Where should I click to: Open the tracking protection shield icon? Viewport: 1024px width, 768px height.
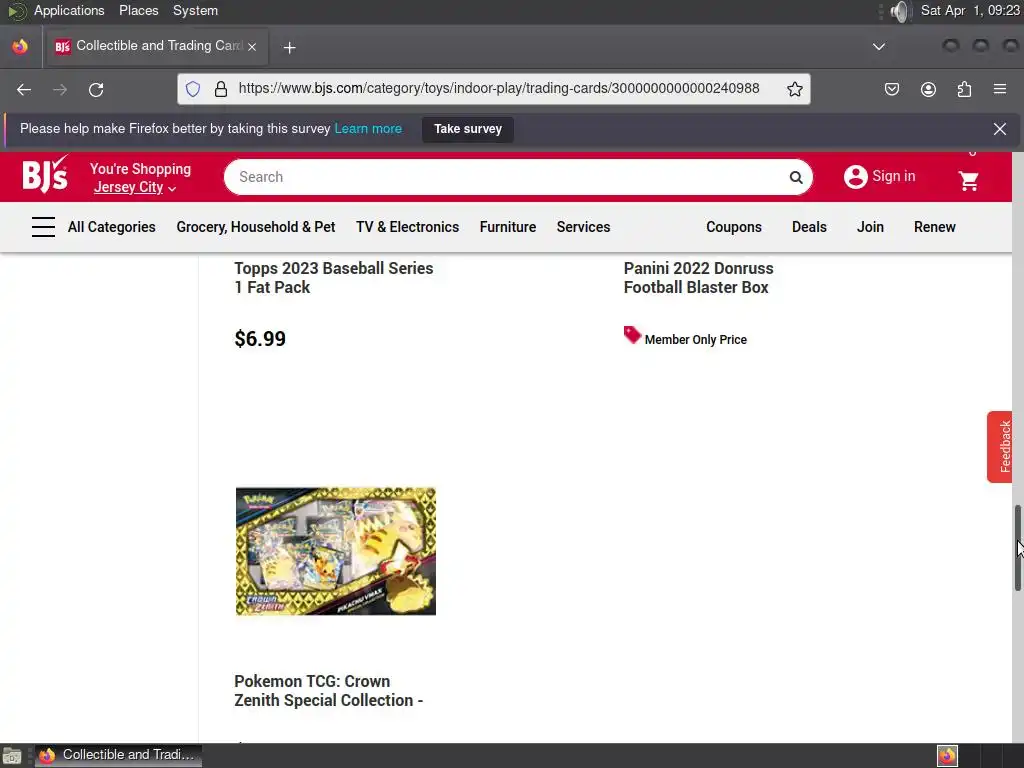193,89
